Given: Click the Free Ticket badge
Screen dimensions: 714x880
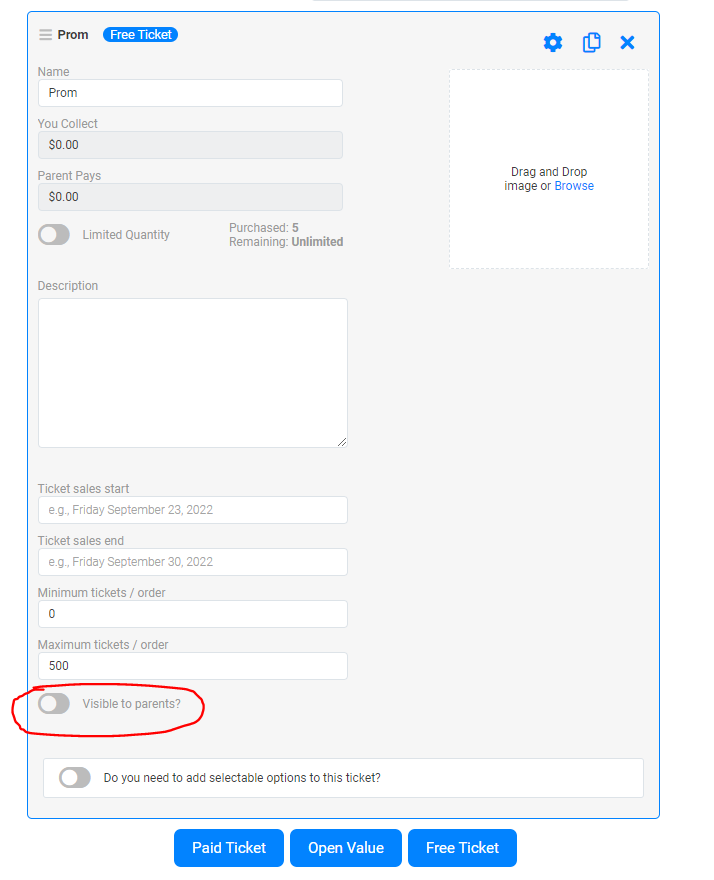Looking at the screenshot, I should (x=140, y=35).
